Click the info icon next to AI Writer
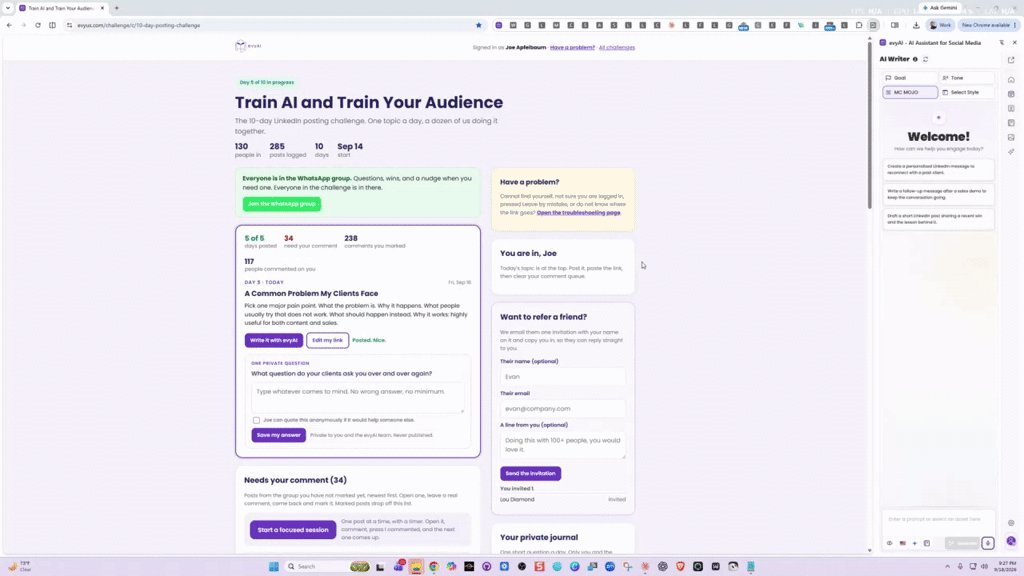 (915, 59)
